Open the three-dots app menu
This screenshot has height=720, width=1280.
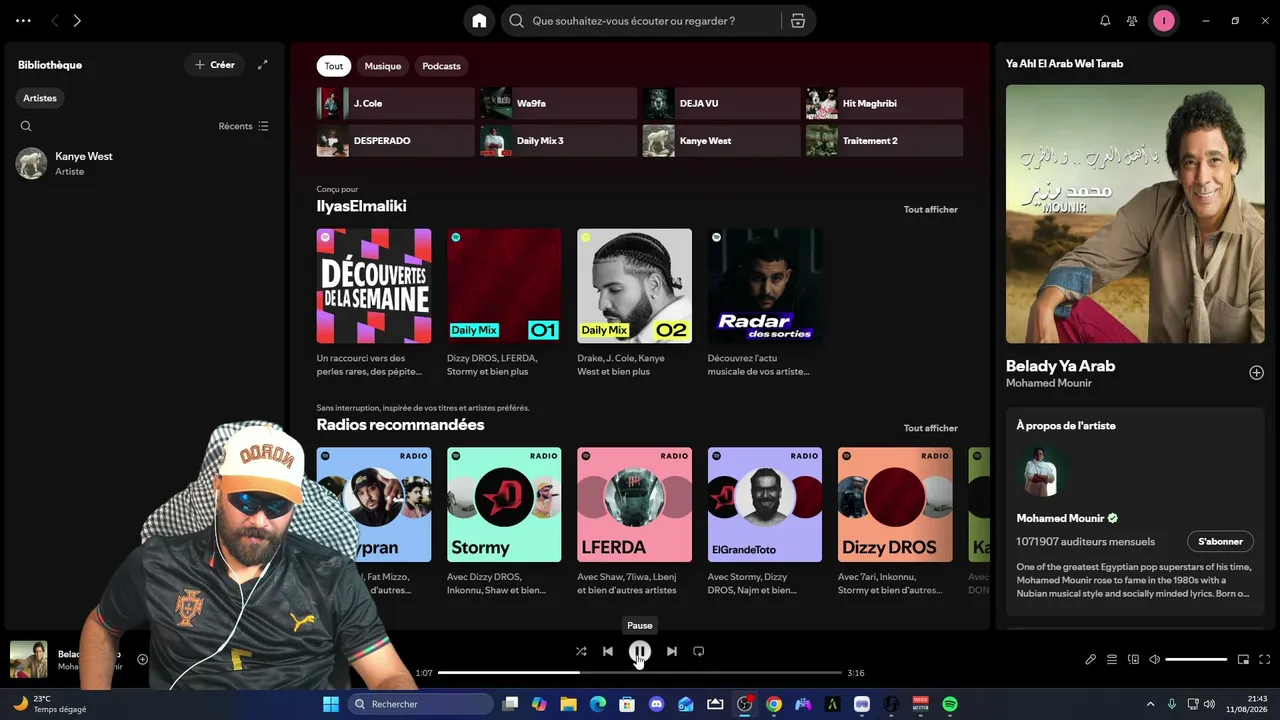[x=23, y=21]
